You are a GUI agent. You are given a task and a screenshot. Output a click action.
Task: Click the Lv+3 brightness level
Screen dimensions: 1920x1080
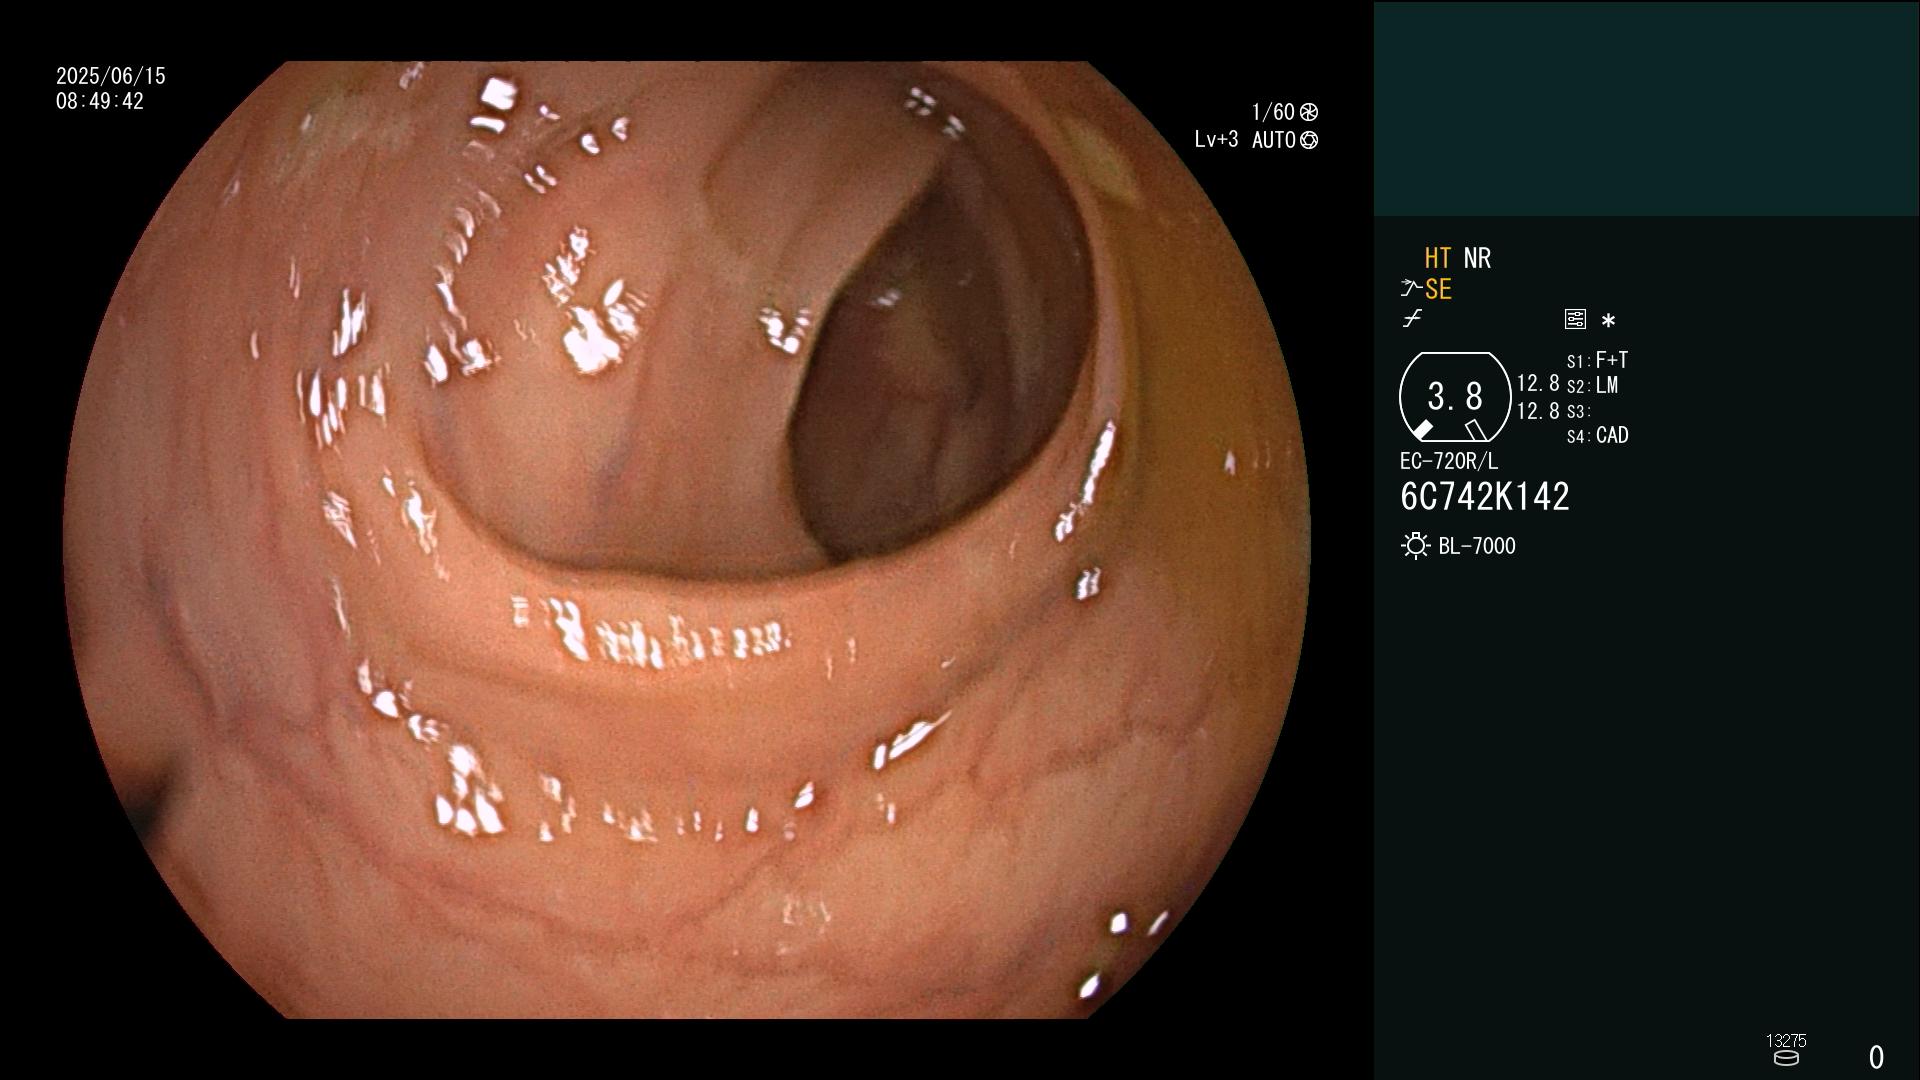pyautogui.click(x=1216, y=140)
